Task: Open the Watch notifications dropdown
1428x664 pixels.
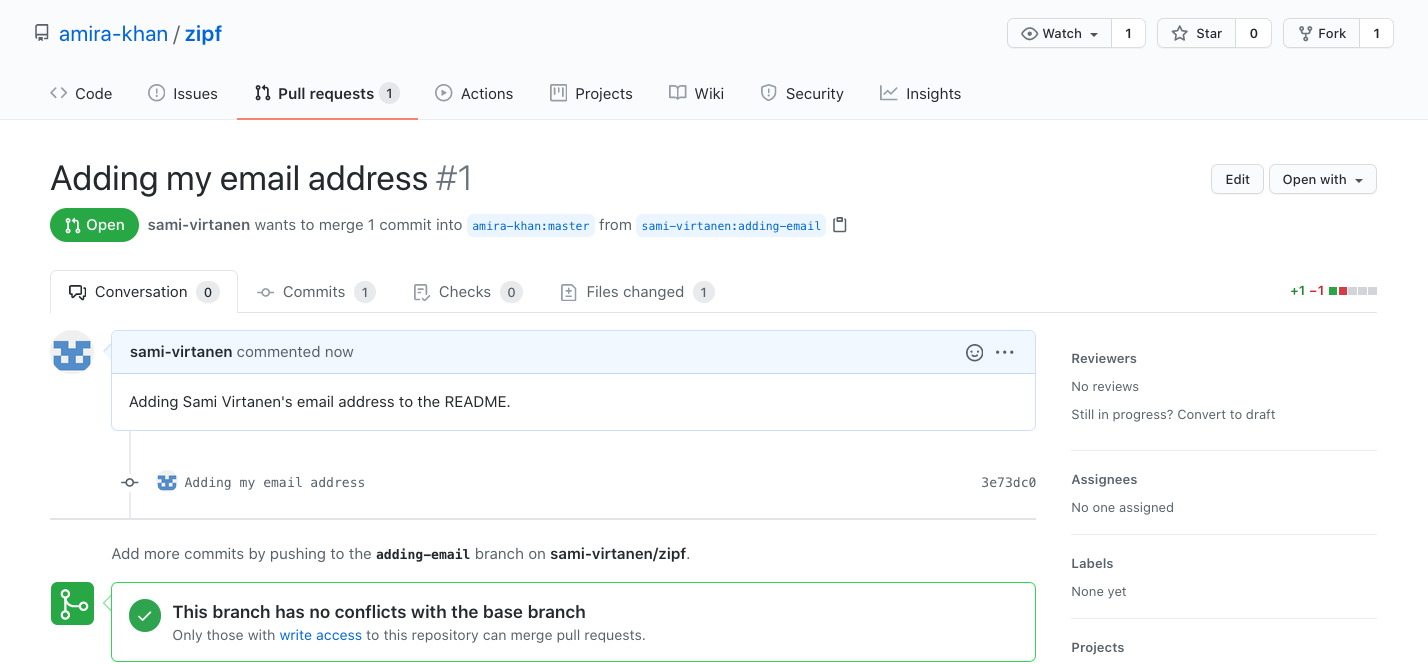Action: click(1059, 33)
